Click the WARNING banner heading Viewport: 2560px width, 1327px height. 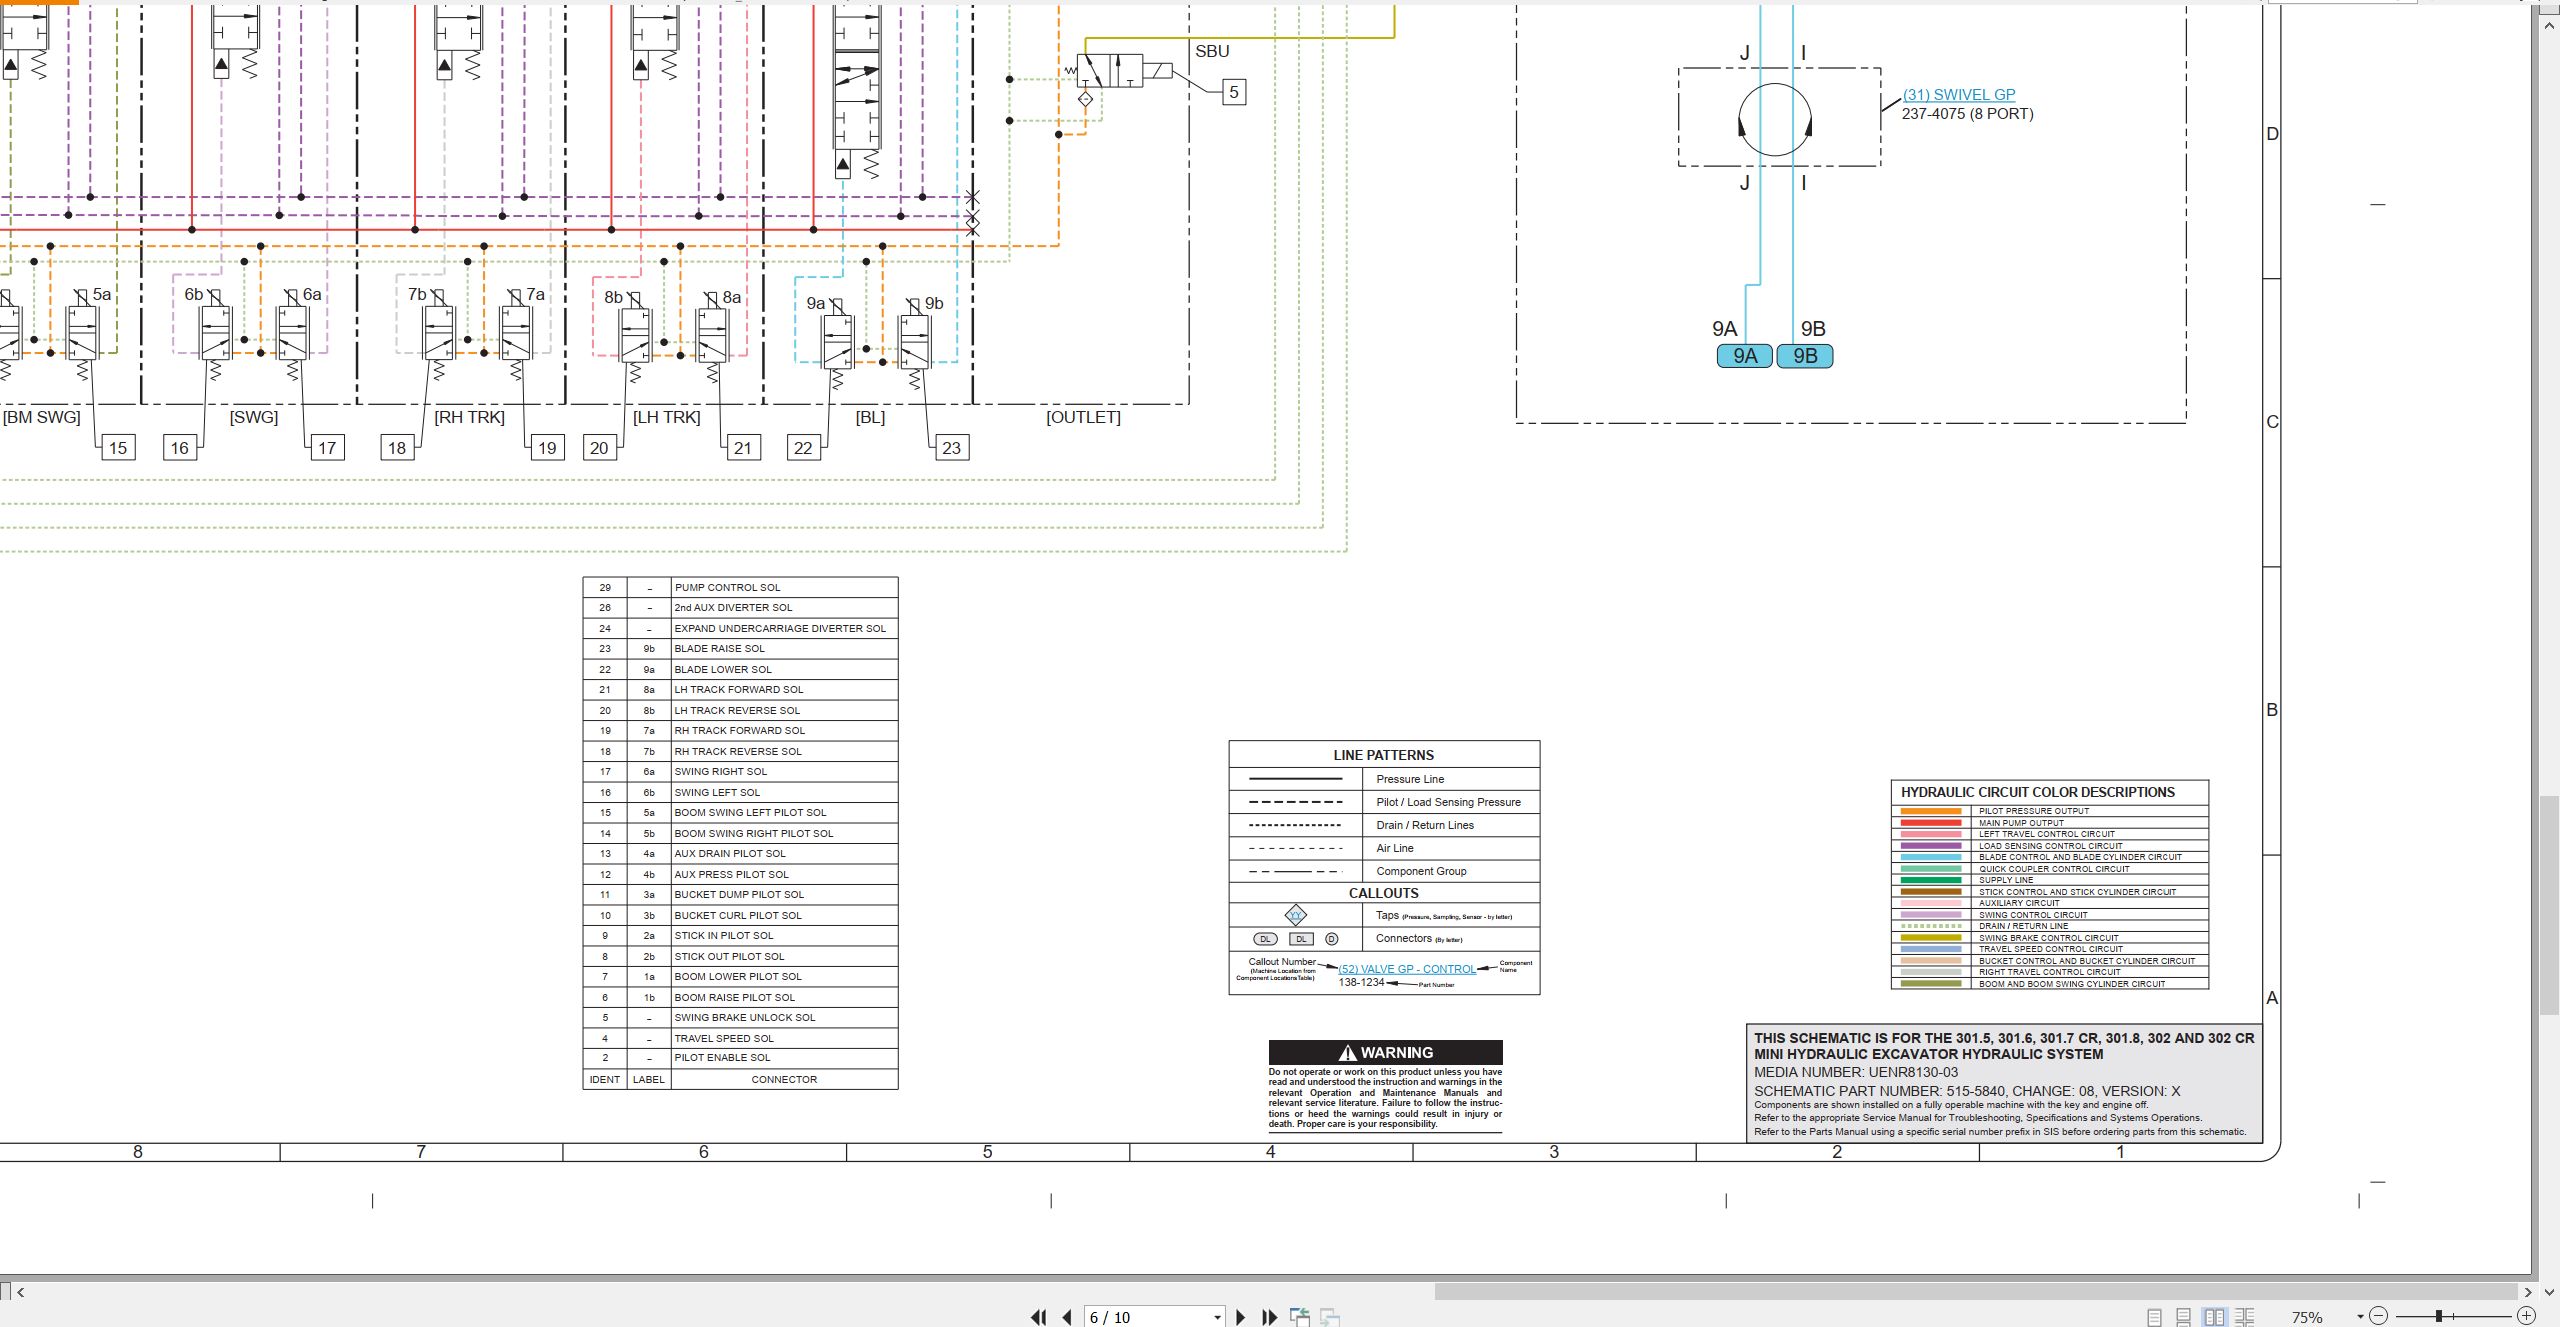[x=1386, y=1052]
